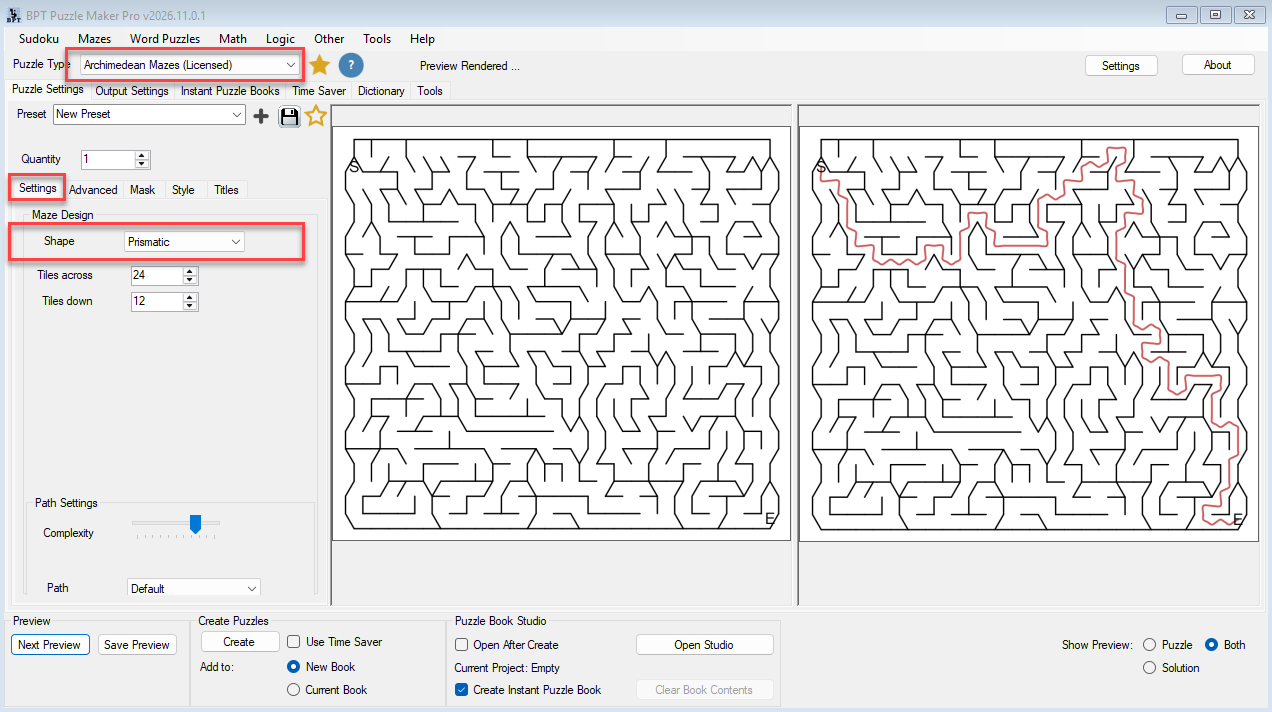
Task: Select the Both preview option
Action: click(1211, 645)
